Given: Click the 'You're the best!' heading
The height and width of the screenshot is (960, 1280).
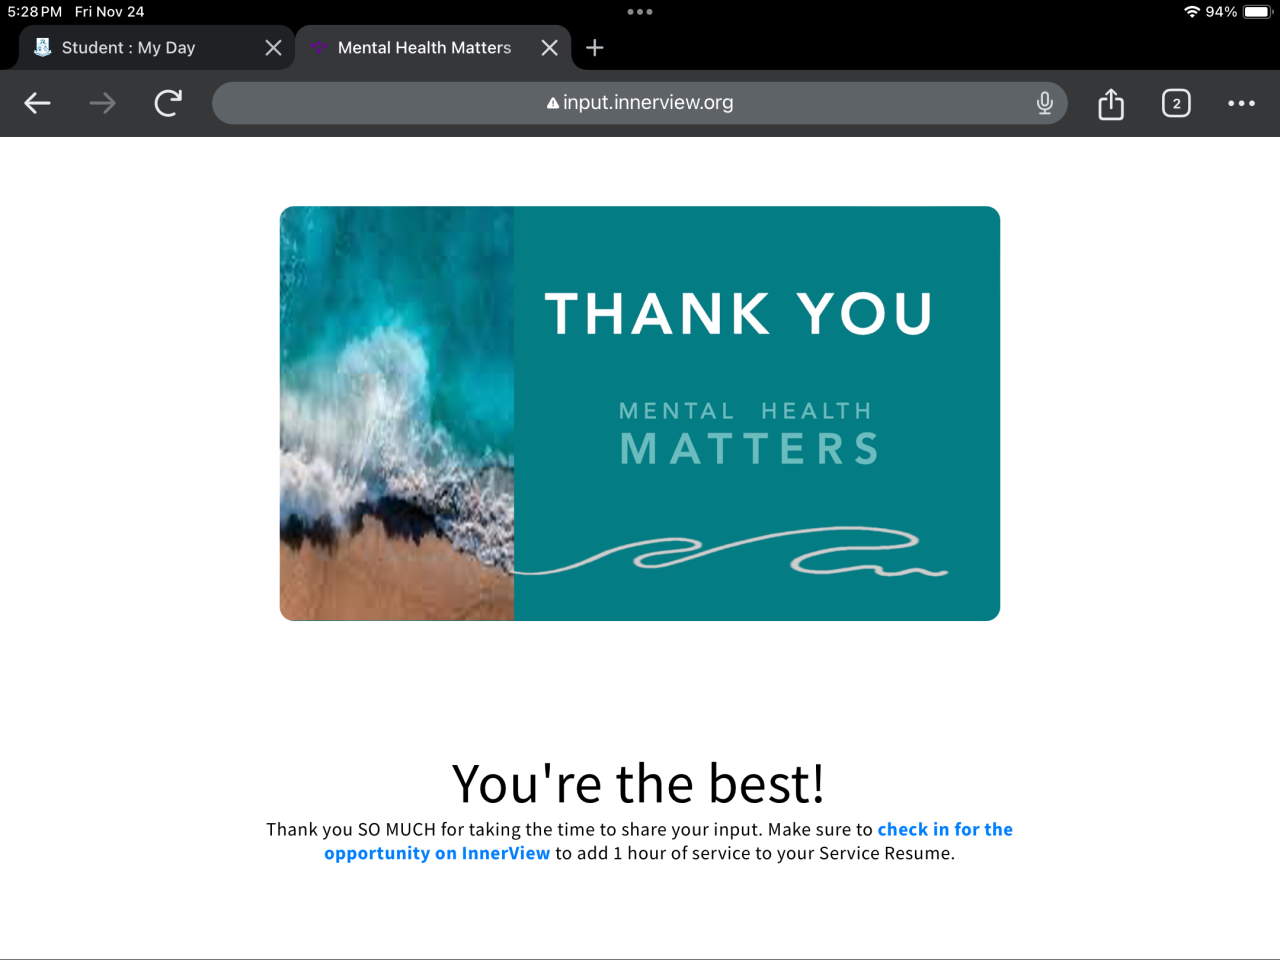Looking at the screenshot, I should 639,783.
